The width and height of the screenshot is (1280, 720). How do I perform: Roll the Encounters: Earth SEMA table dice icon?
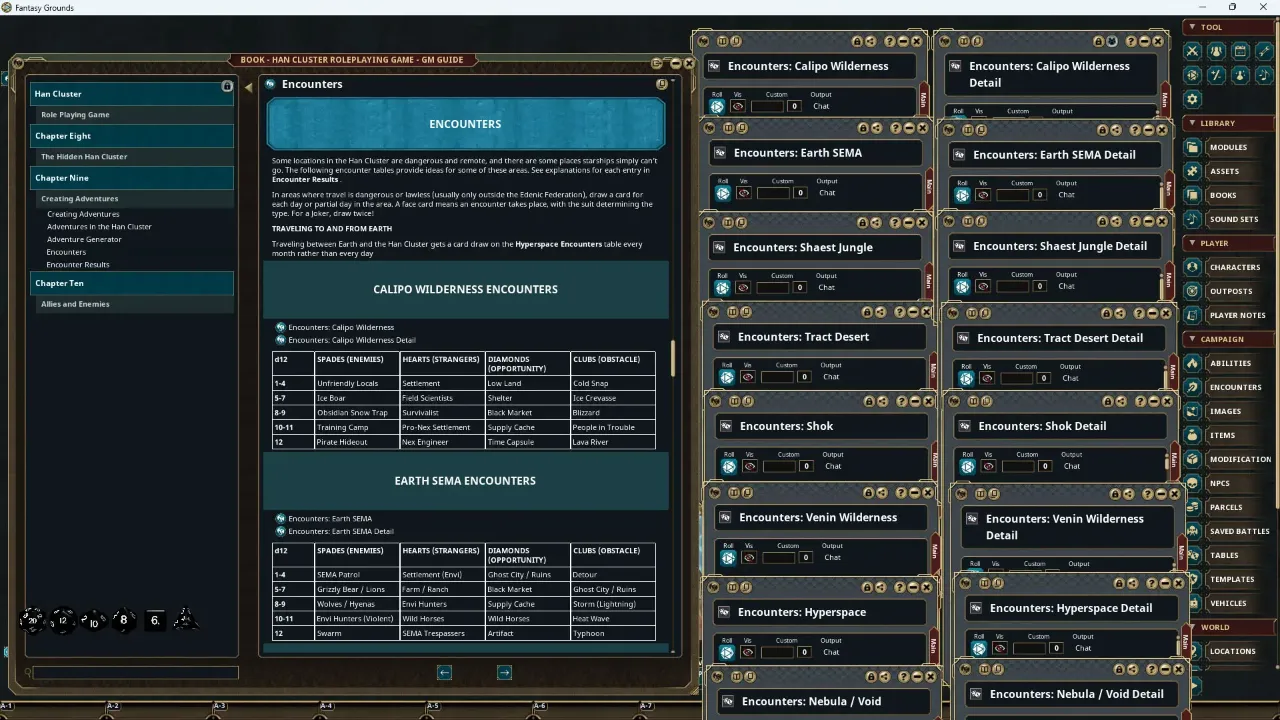(x=723, y=193)
